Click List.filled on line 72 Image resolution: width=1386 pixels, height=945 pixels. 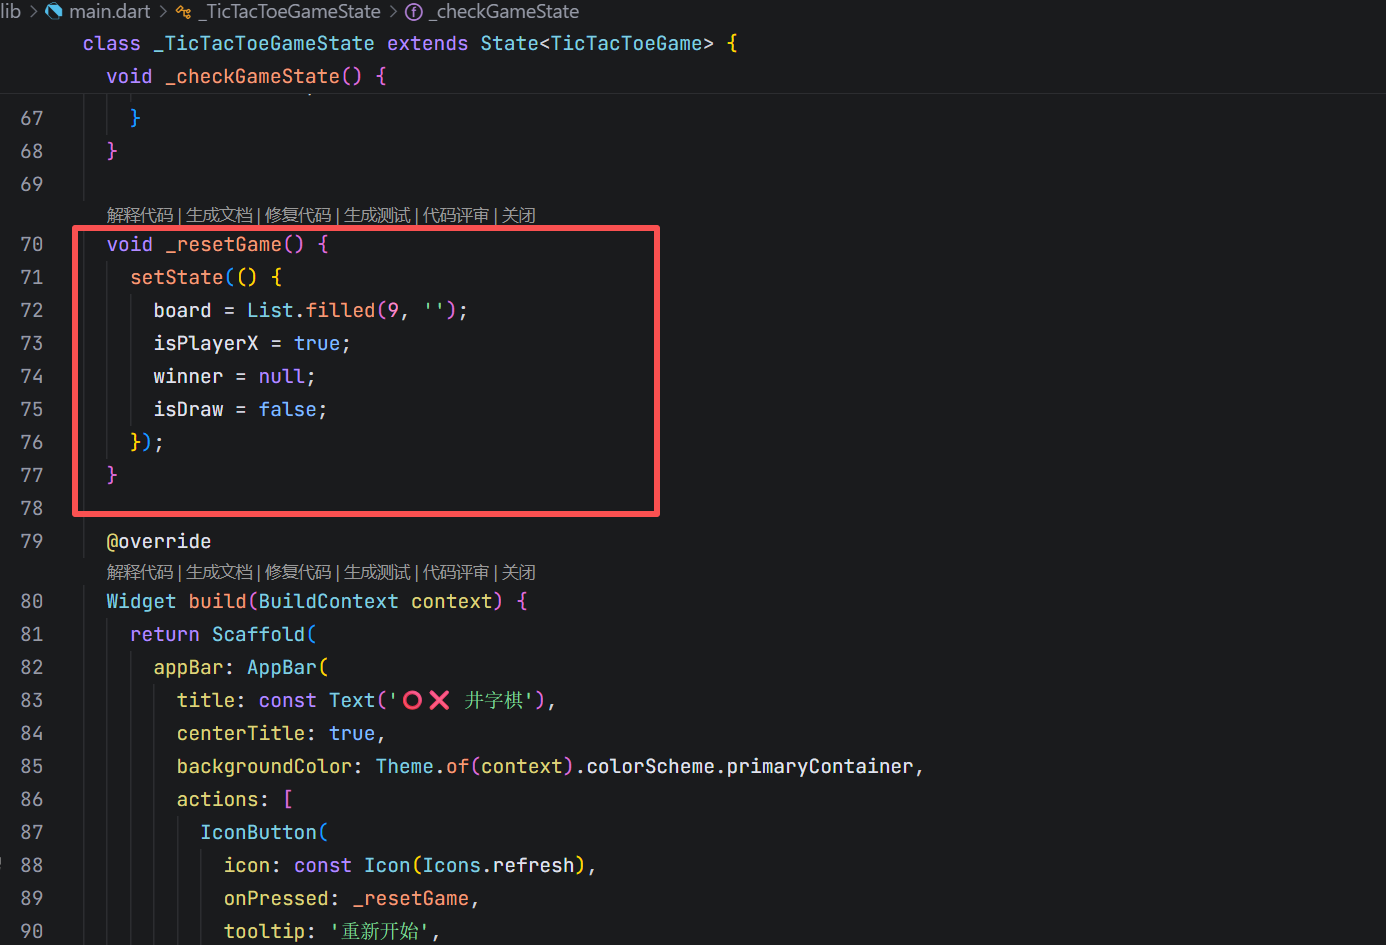click(311, 311)
